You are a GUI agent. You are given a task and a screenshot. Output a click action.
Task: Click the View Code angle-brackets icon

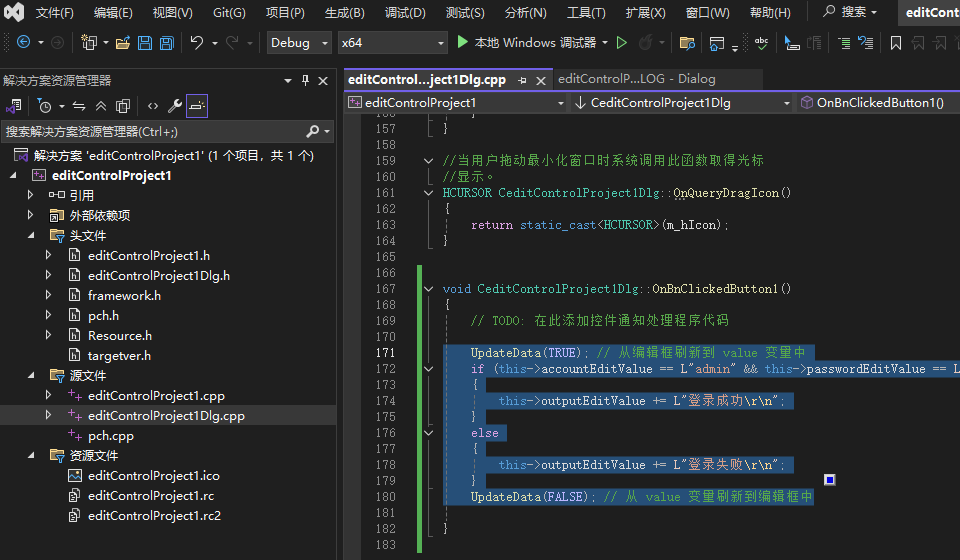point(152,106)
